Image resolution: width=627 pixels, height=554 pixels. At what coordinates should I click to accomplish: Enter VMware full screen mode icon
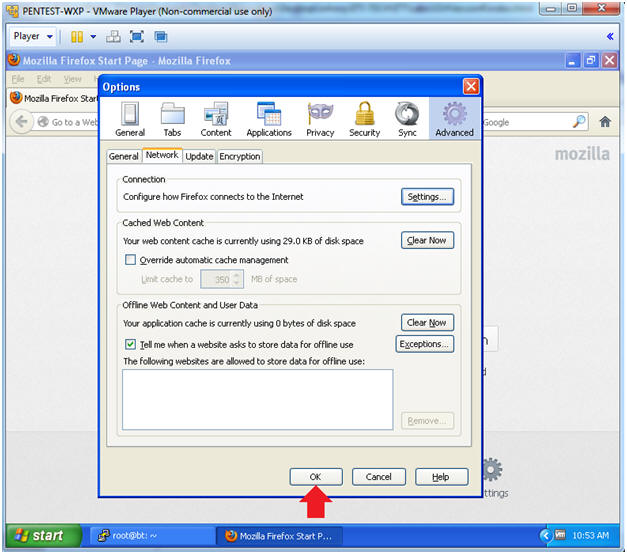[137, 37]
